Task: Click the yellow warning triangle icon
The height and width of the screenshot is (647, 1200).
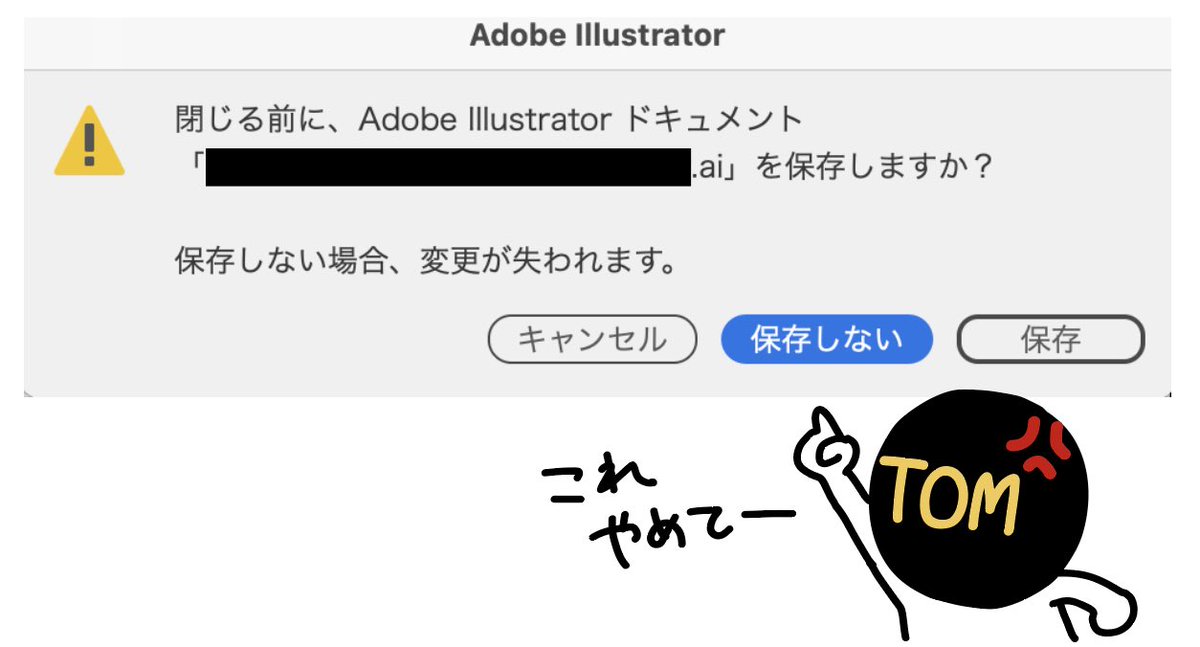Action: [89, 142]
